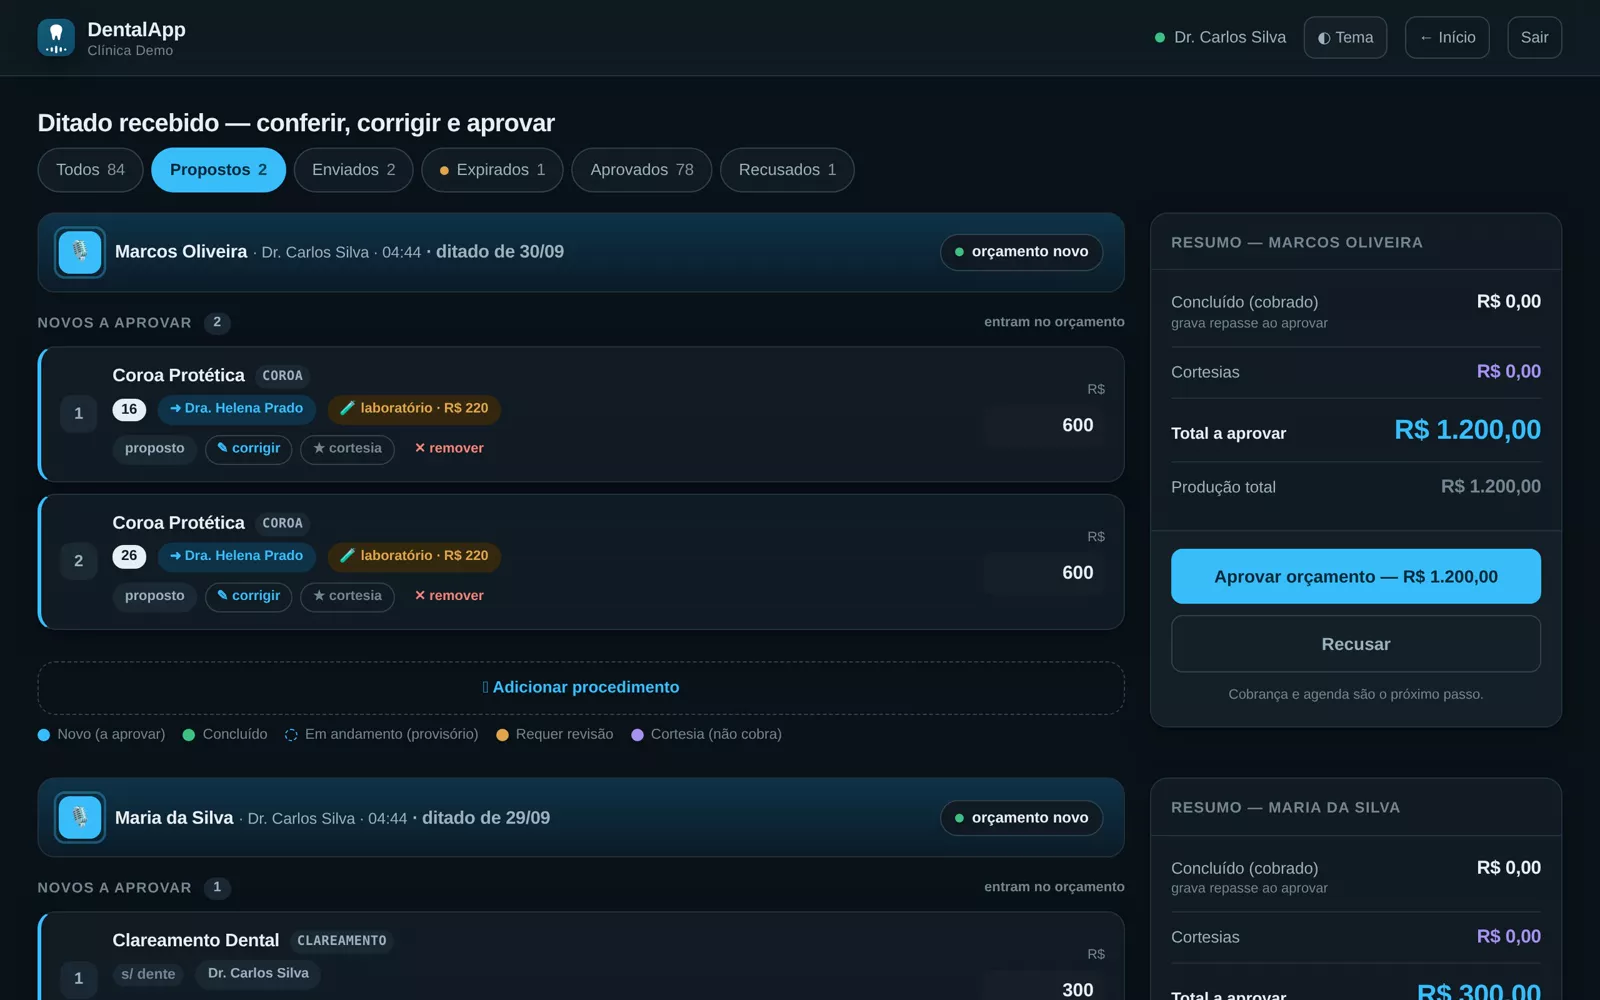Click Dra. Helena Prado chip on tooth 26
This screenshot has width=1600, height=1000.
click(x=237, y=556)
